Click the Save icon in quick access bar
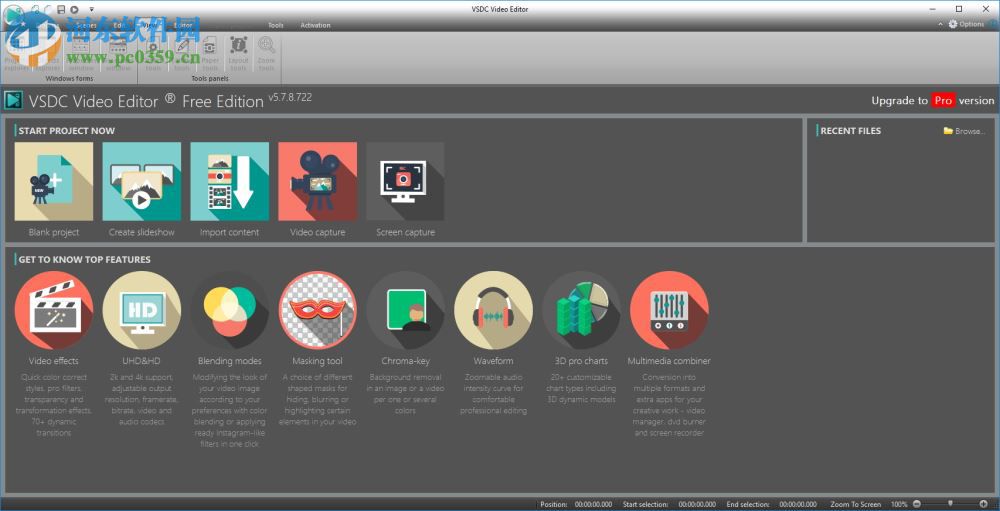Image resolution: width=1000 pixels, height=511 pixels. click(61, 9)
